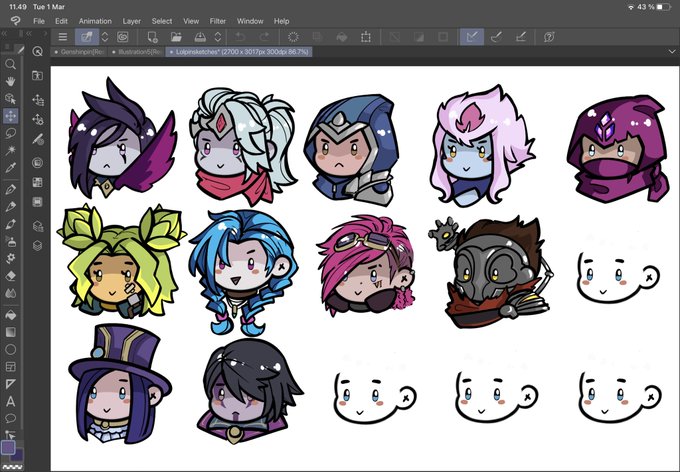Expand options arrows beside Save icon
Viewport: 680px width, 472px height.
click(218, 37)
